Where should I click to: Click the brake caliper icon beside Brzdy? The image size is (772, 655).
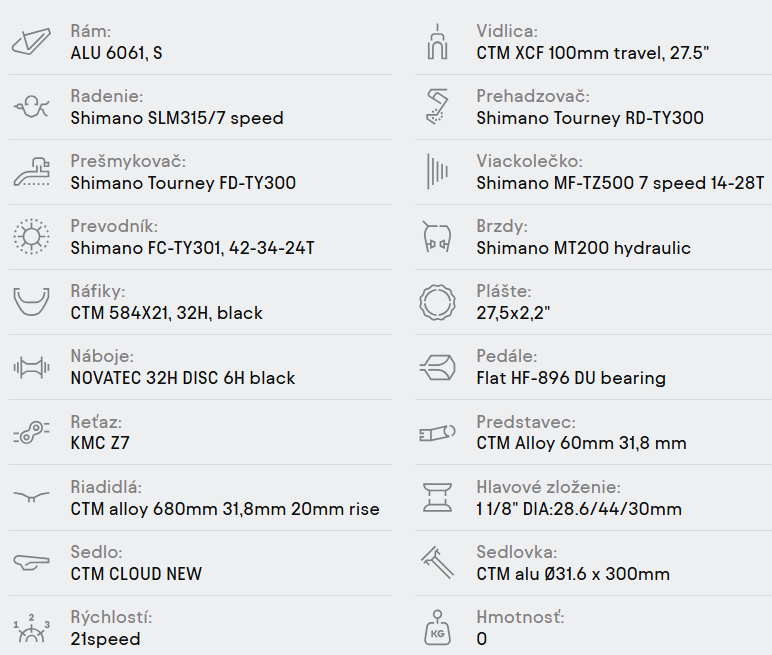tap(436, 237)
